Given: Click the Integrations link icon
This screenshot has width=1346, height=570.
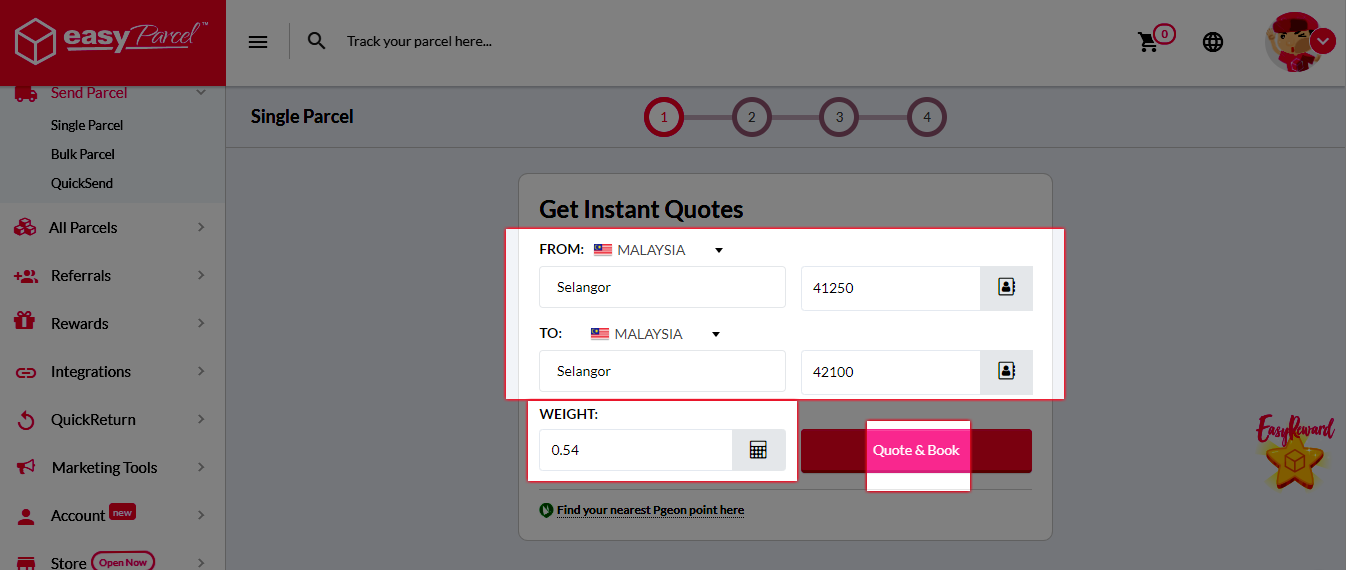Looking at the screenshot, I should pyautogui.click(x=26, y=372).
